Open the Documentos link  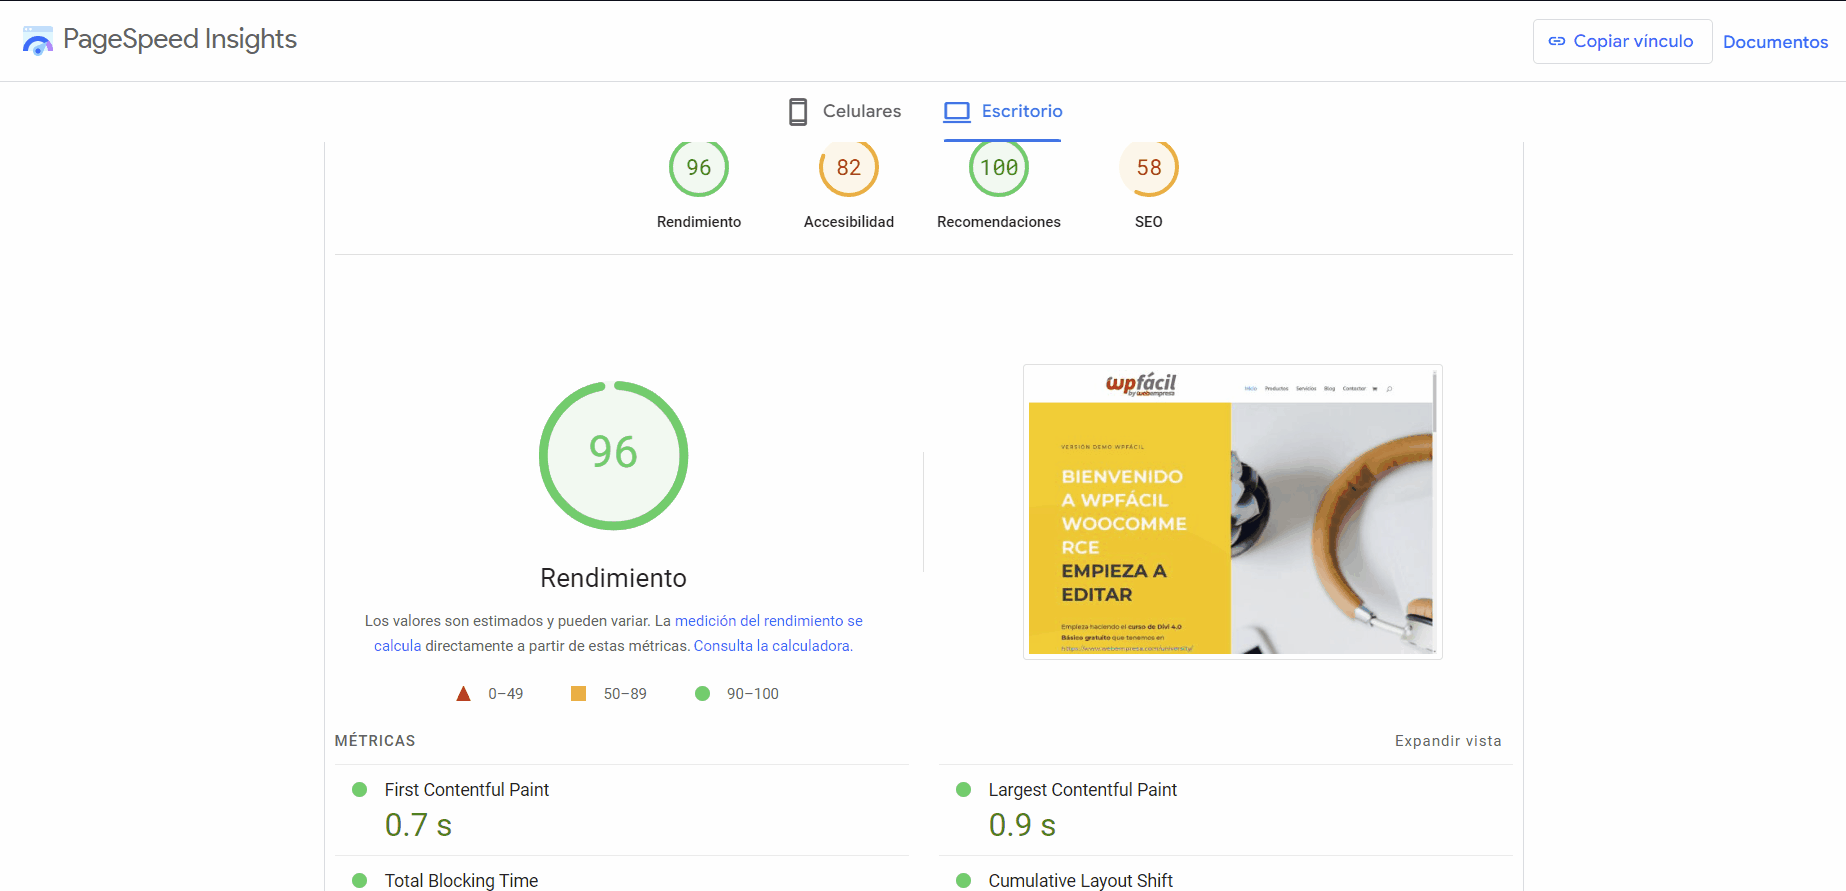[x=1775, y=42]
